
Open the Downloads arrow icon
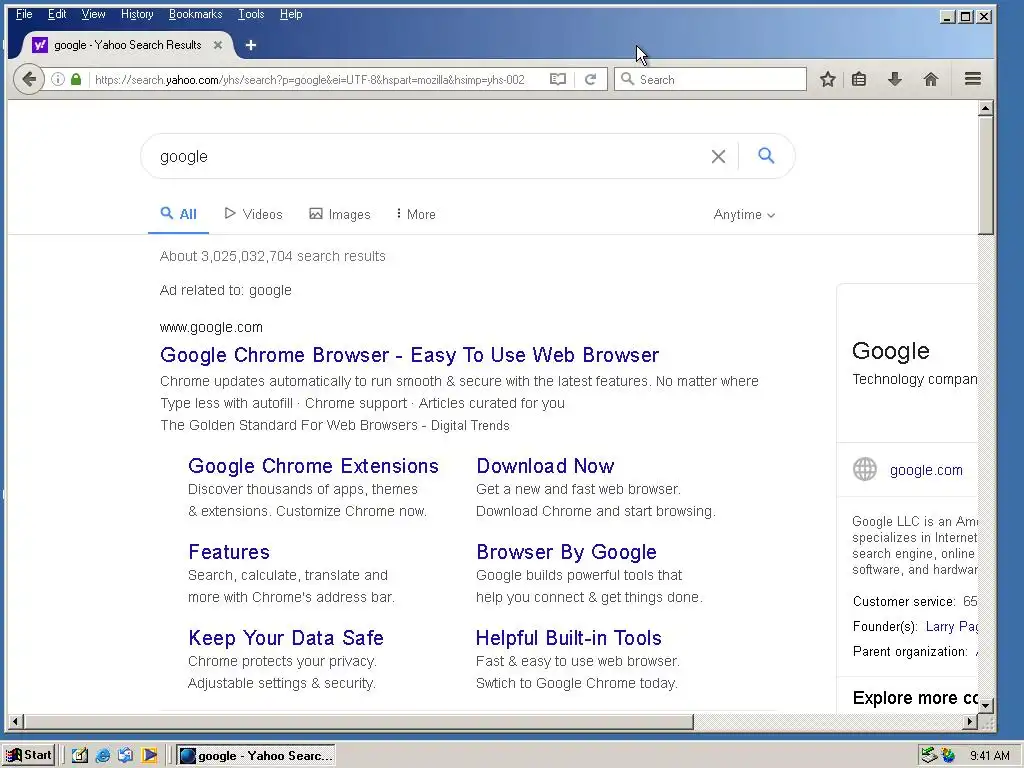click(895, 80)
